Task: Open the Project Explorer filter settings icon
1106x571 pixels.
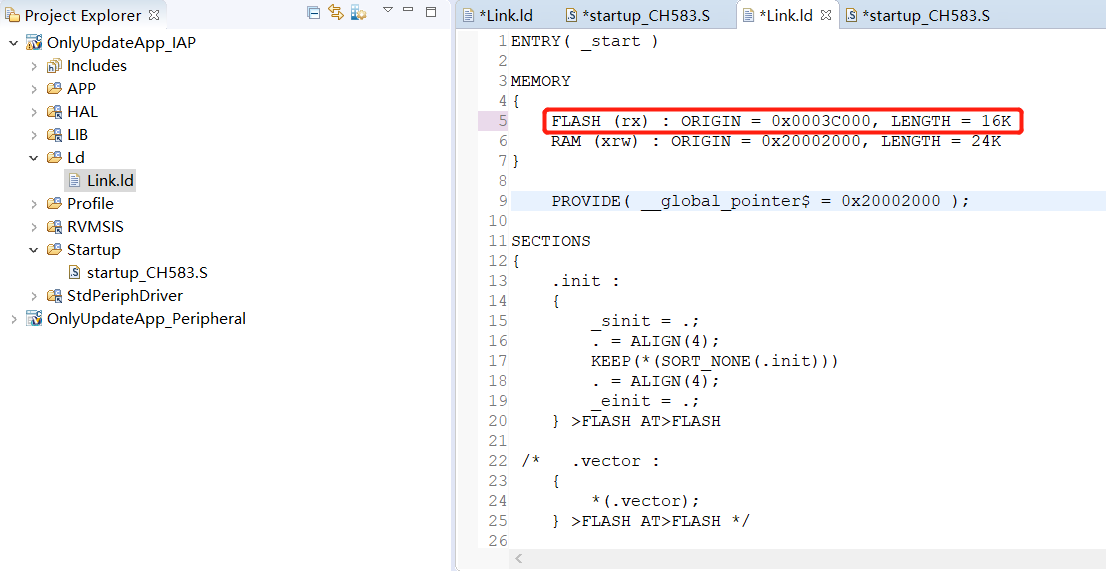Action: [x=358, y=13]
